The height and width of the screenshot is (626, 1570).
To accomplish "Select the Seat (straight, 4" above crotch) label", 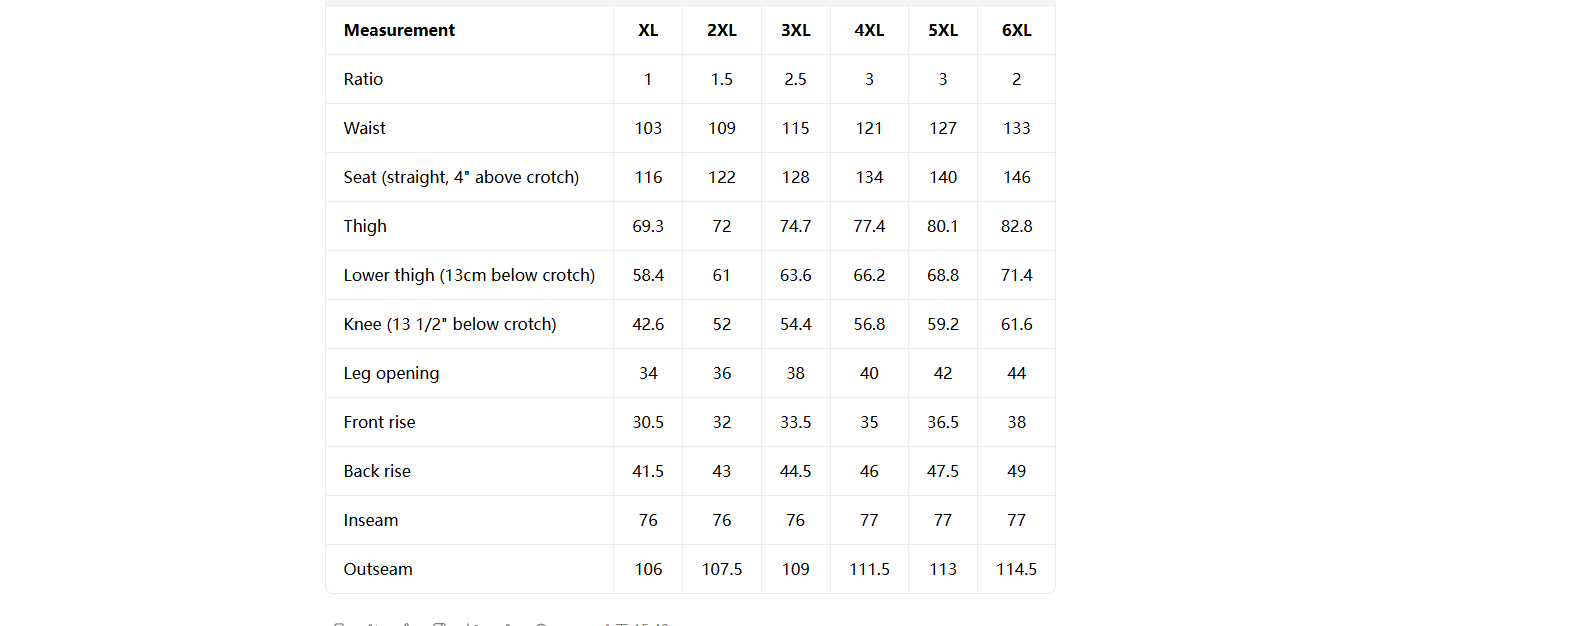I will click(461, 177).
